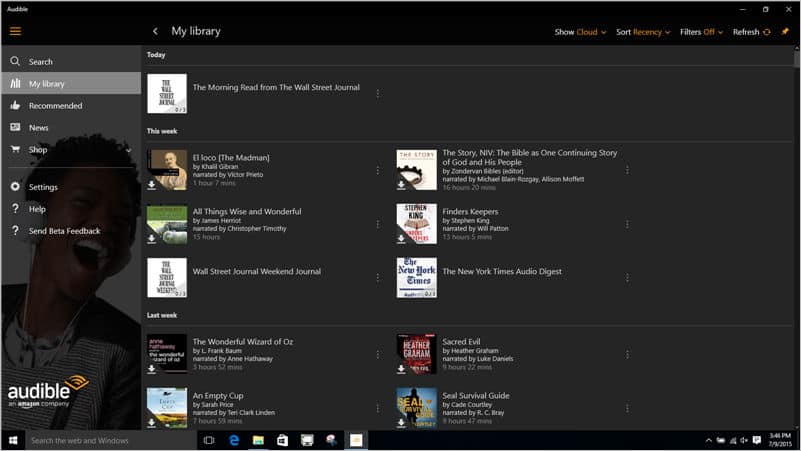Open more options for Sacred Evil
The height and width of the screenshot is (451, 801).
[627, 354]
